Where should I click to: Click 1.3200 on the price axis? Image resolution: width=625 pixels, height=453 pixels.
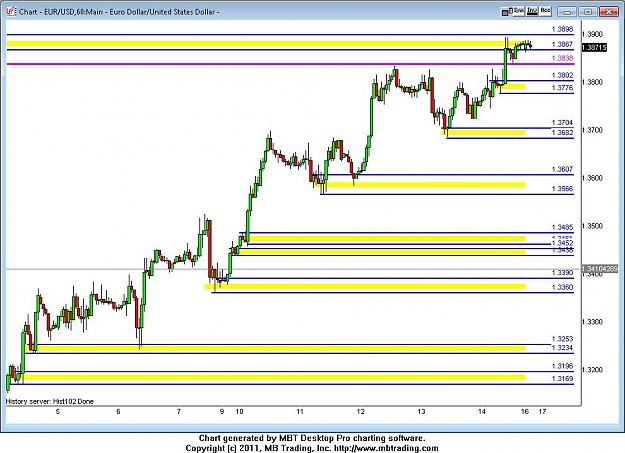592,370
